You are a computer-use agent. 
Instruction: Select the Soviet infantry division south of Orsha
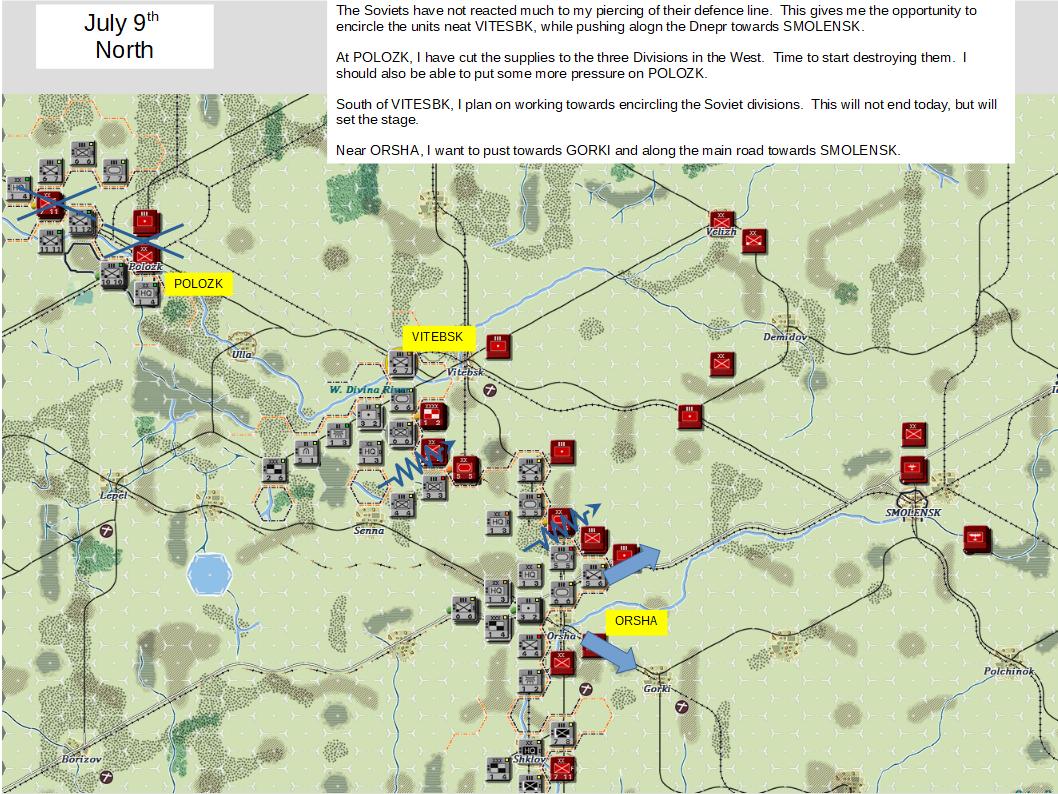pyautogui.click(x=562, y=662)
